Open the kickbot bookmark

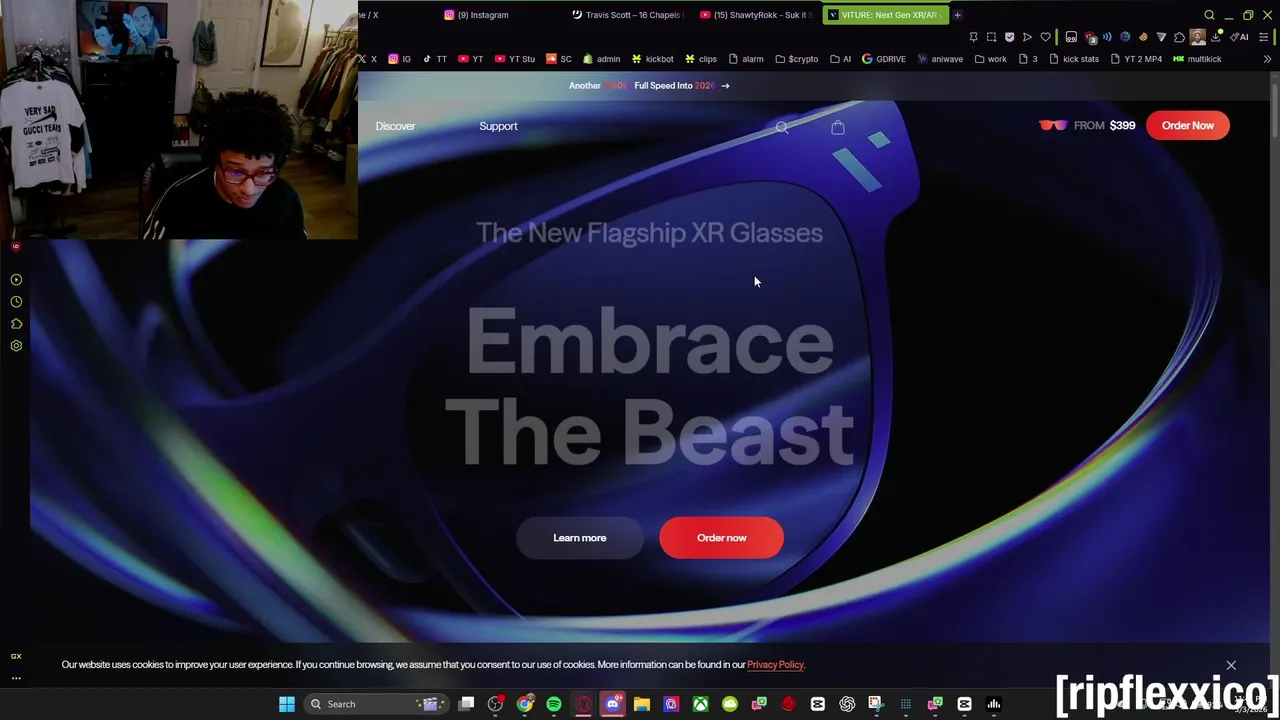click(x=652, y=59)
